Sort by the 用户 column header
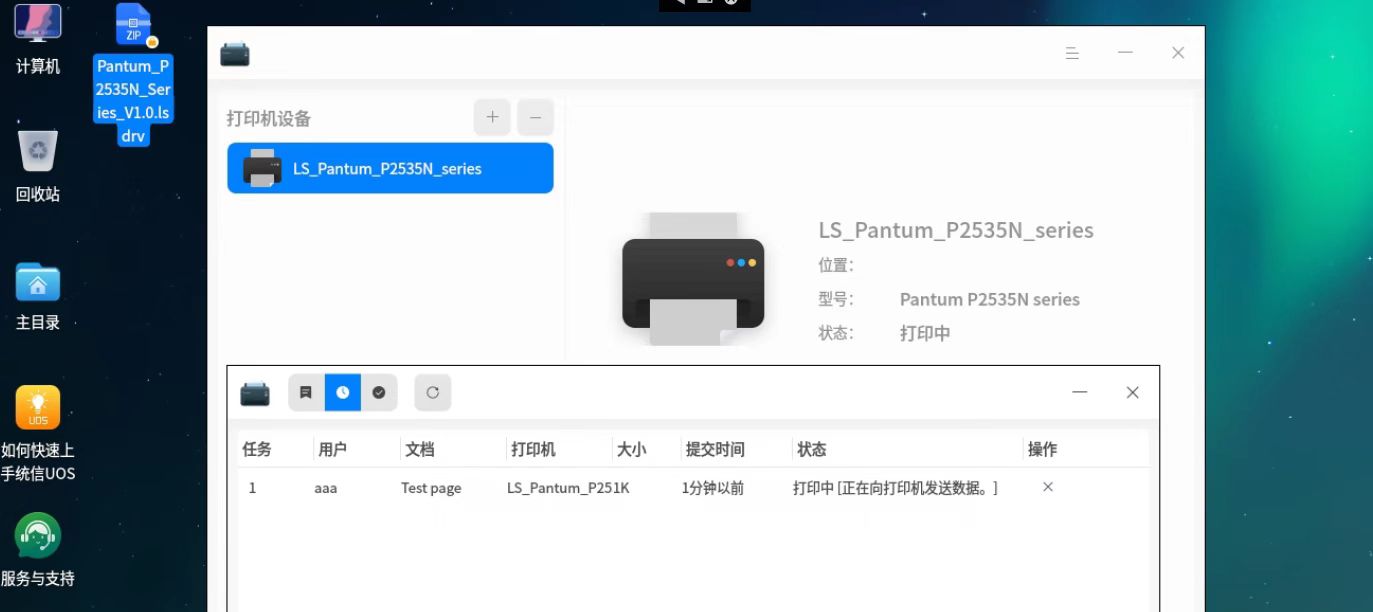 tap(333, 450)
